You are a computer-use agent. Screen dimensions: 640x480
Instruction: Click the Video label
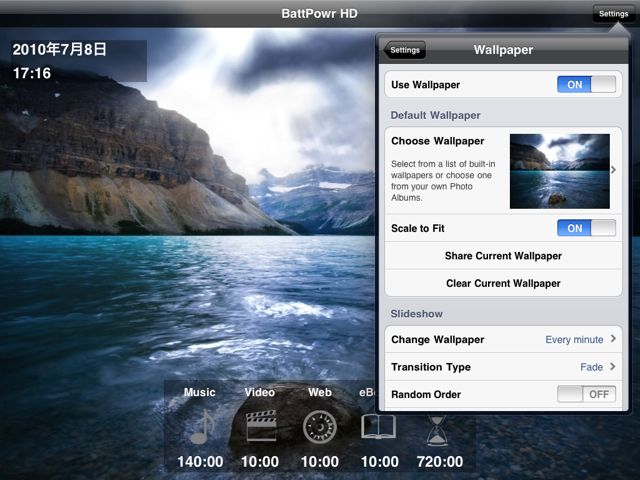[260, 392]
